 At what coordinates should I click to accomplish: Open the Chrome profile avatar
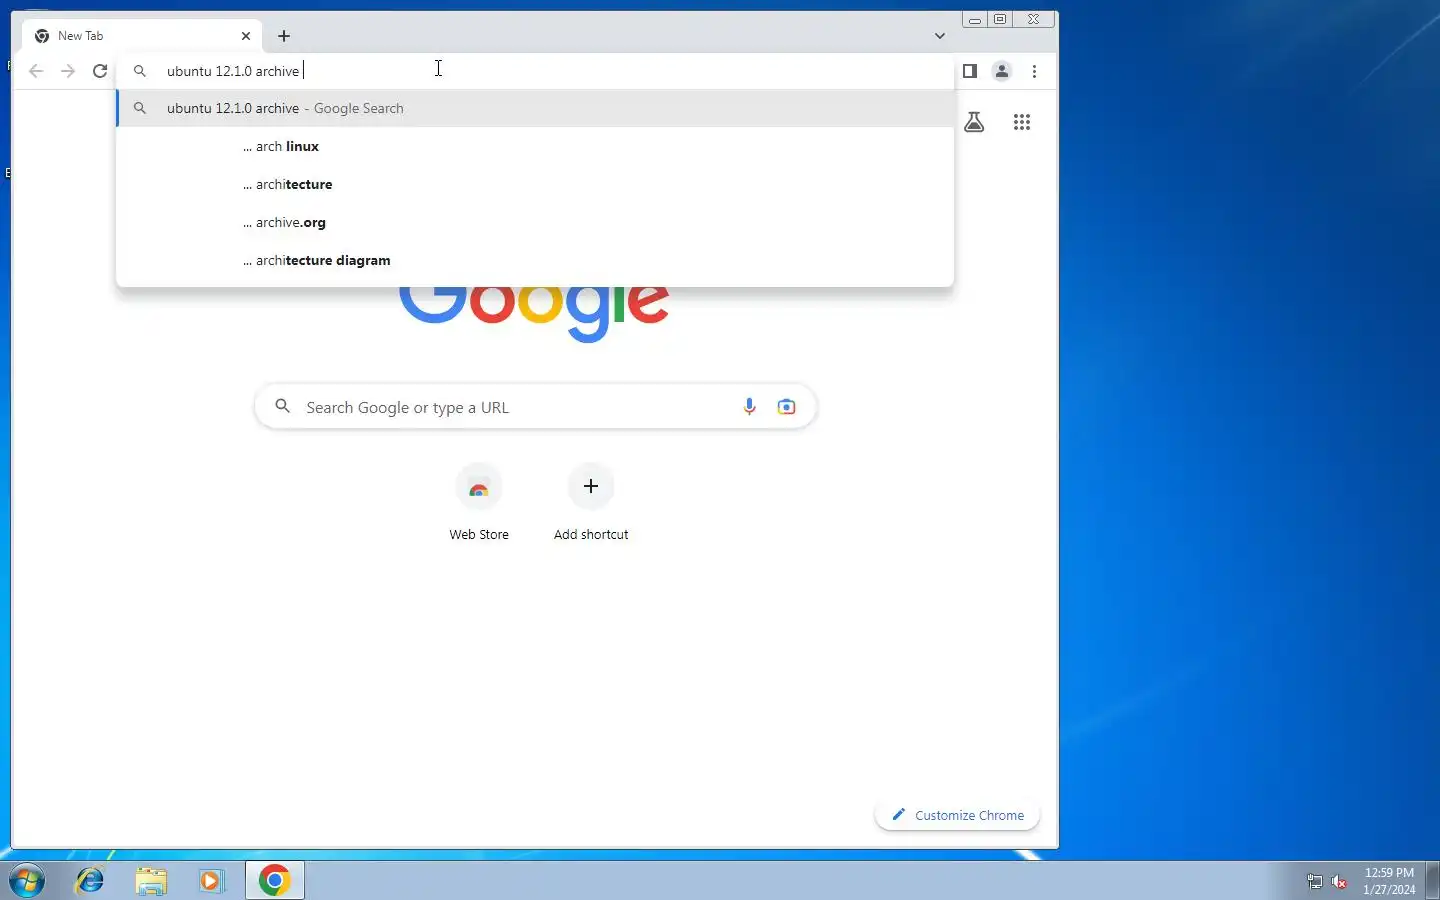point(1002,71)
